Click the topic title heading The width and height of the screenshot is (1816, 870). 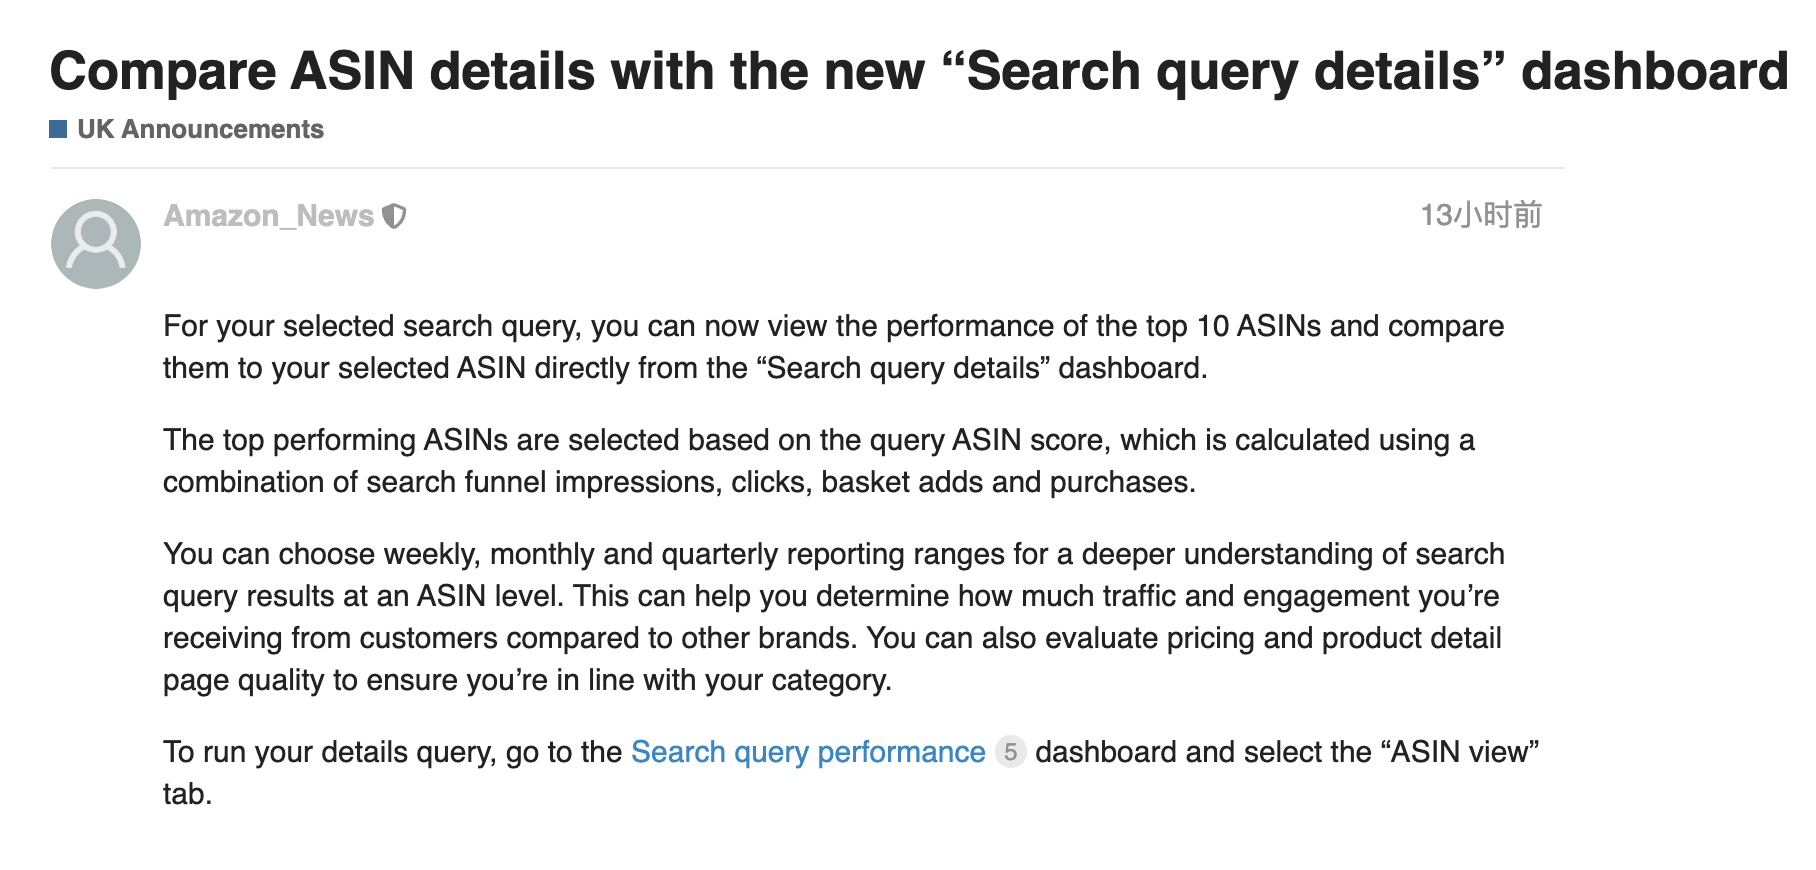(919, 72)
